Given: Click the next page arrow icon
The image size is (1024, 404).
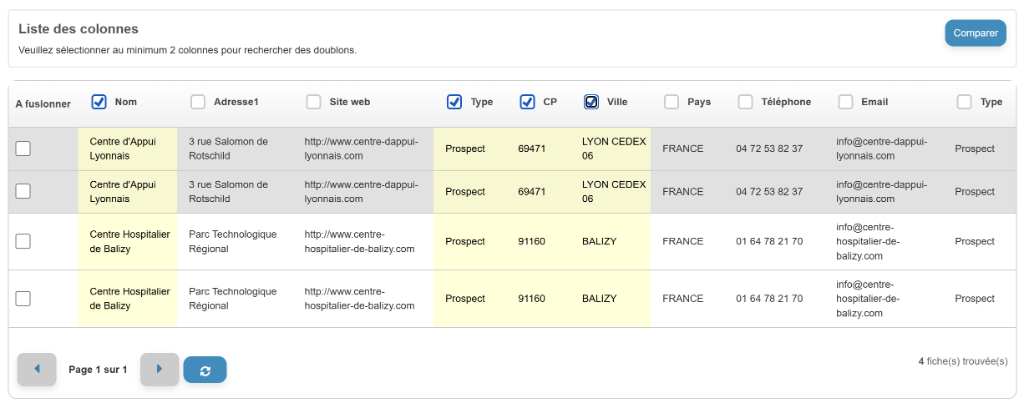Looking at the screenshot, I should pos(160,370).
